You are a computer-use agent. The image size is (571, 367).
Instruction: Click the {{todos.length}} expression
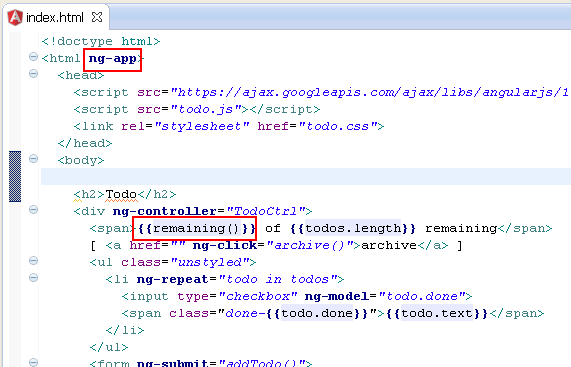coord(353,228)
